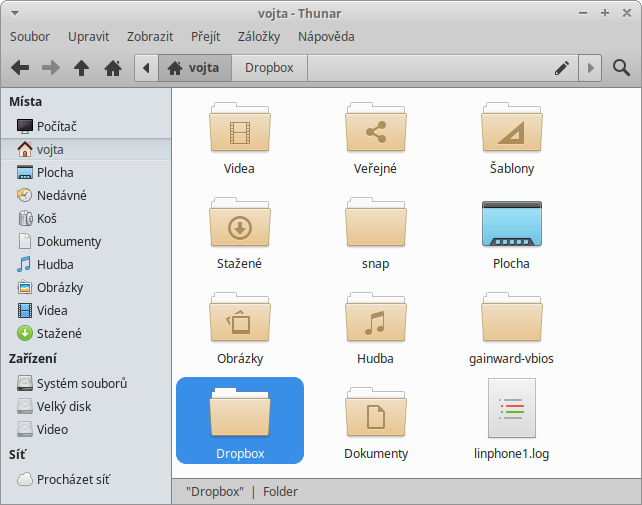The width and height of the screenshot is (642, 505).
Task: Select the Videa folder icon in file view
Action: 240,128
